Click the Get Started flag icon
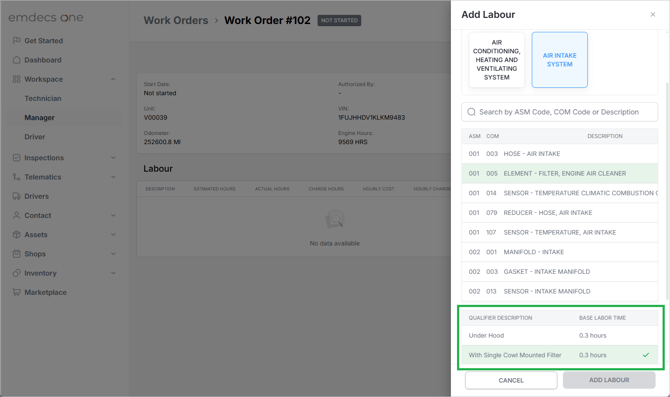 (x=16, y=41)
